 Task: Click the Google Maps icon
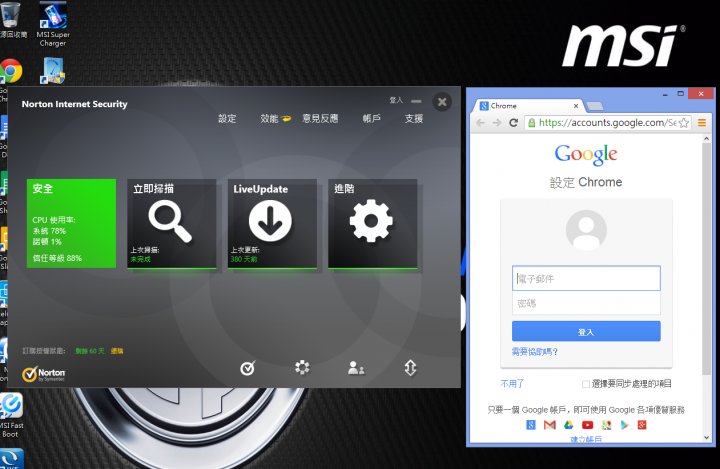click(x=606, y=425)
